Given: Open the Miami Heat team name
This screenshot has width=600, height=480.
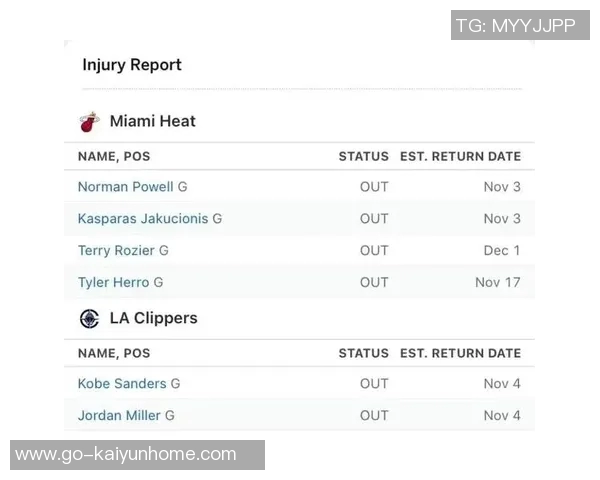Looking at the screenshot, I should click(152, 122).
